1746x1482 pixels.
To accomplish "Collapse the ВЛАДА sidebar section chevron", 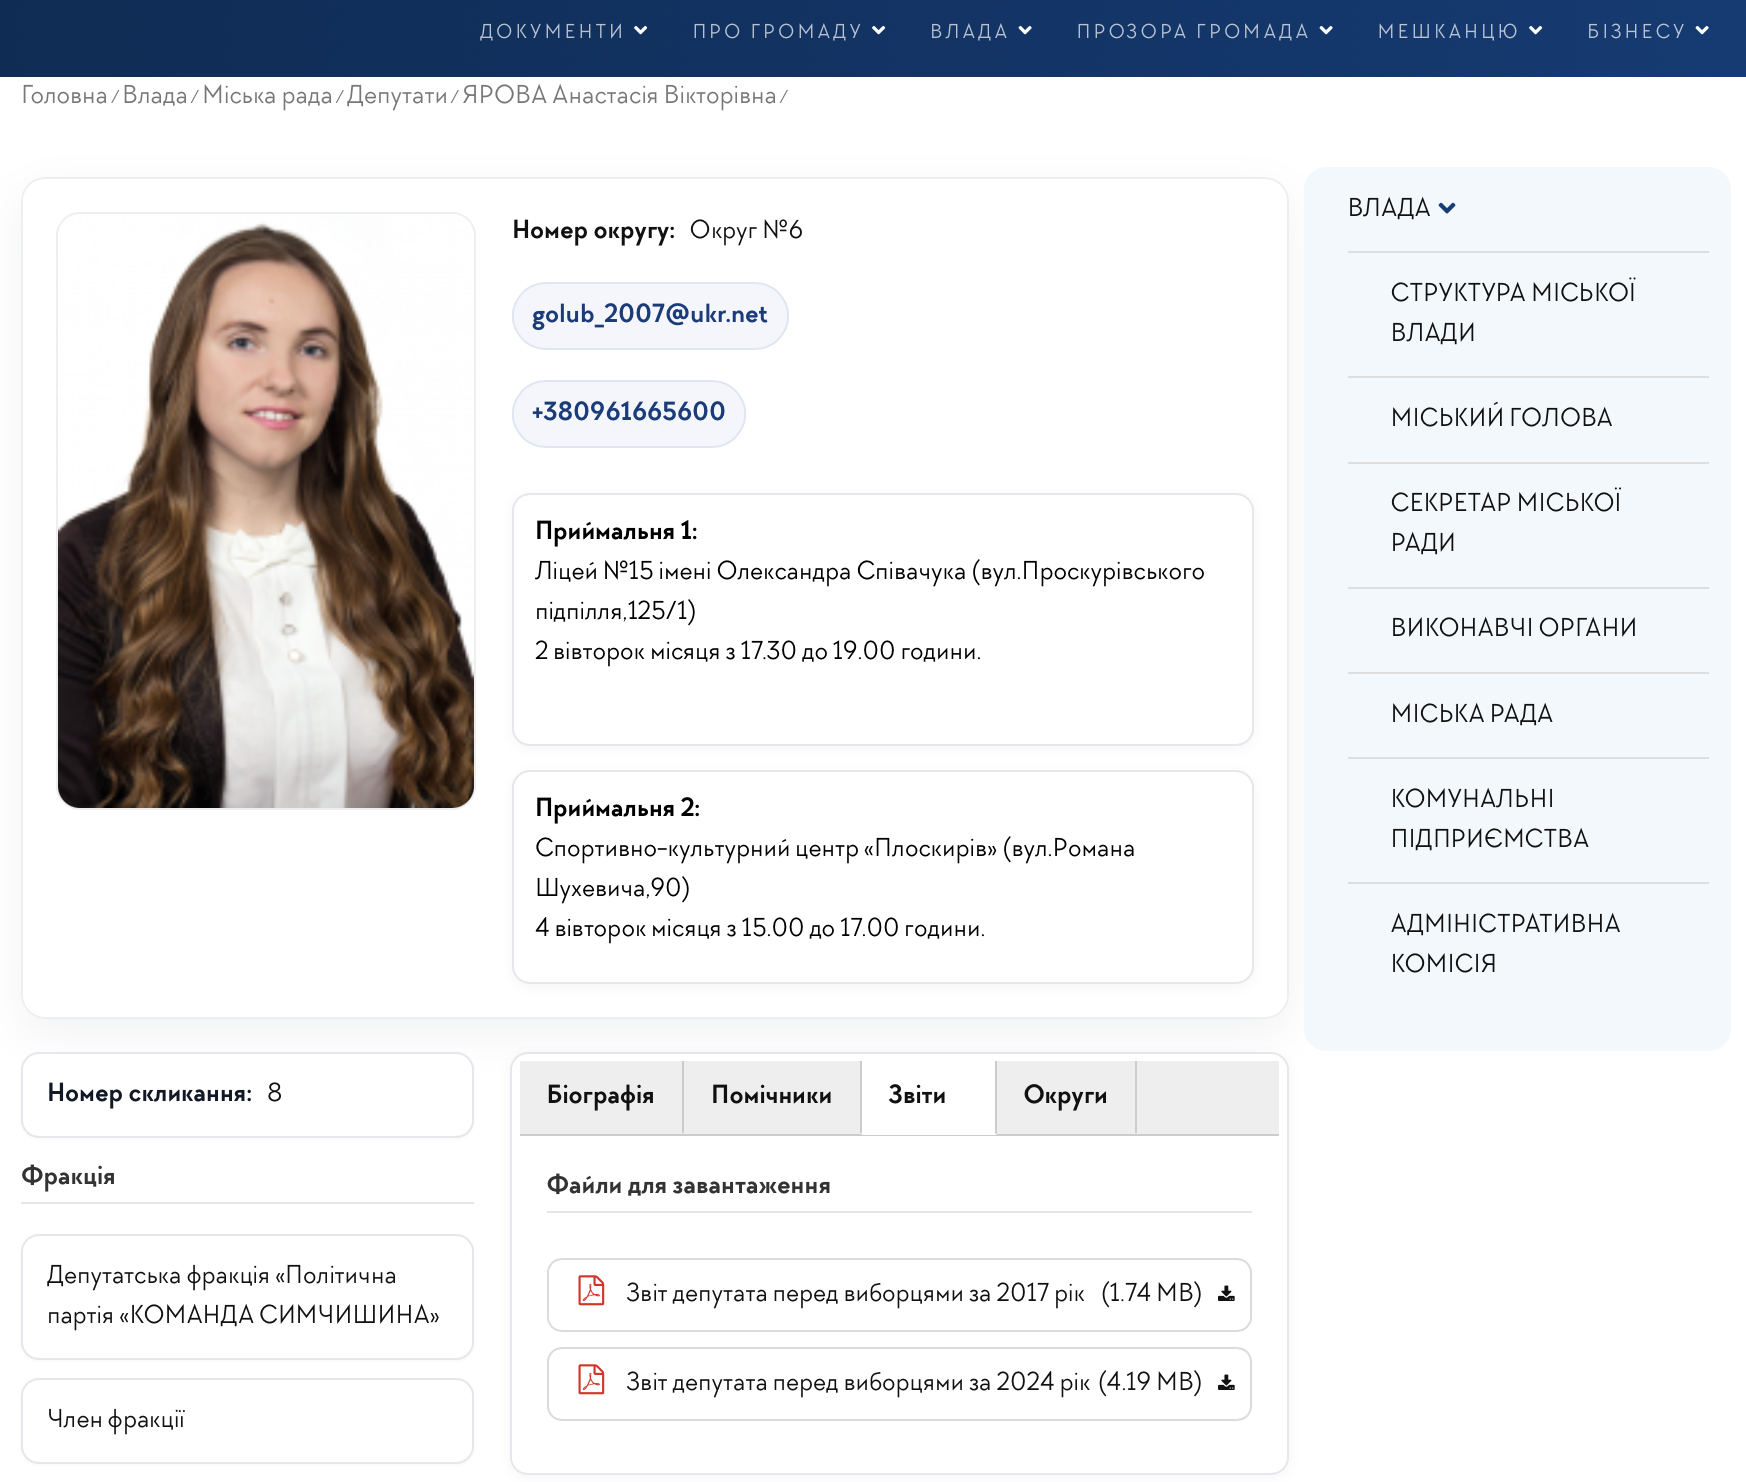I will click(1447, 208).
